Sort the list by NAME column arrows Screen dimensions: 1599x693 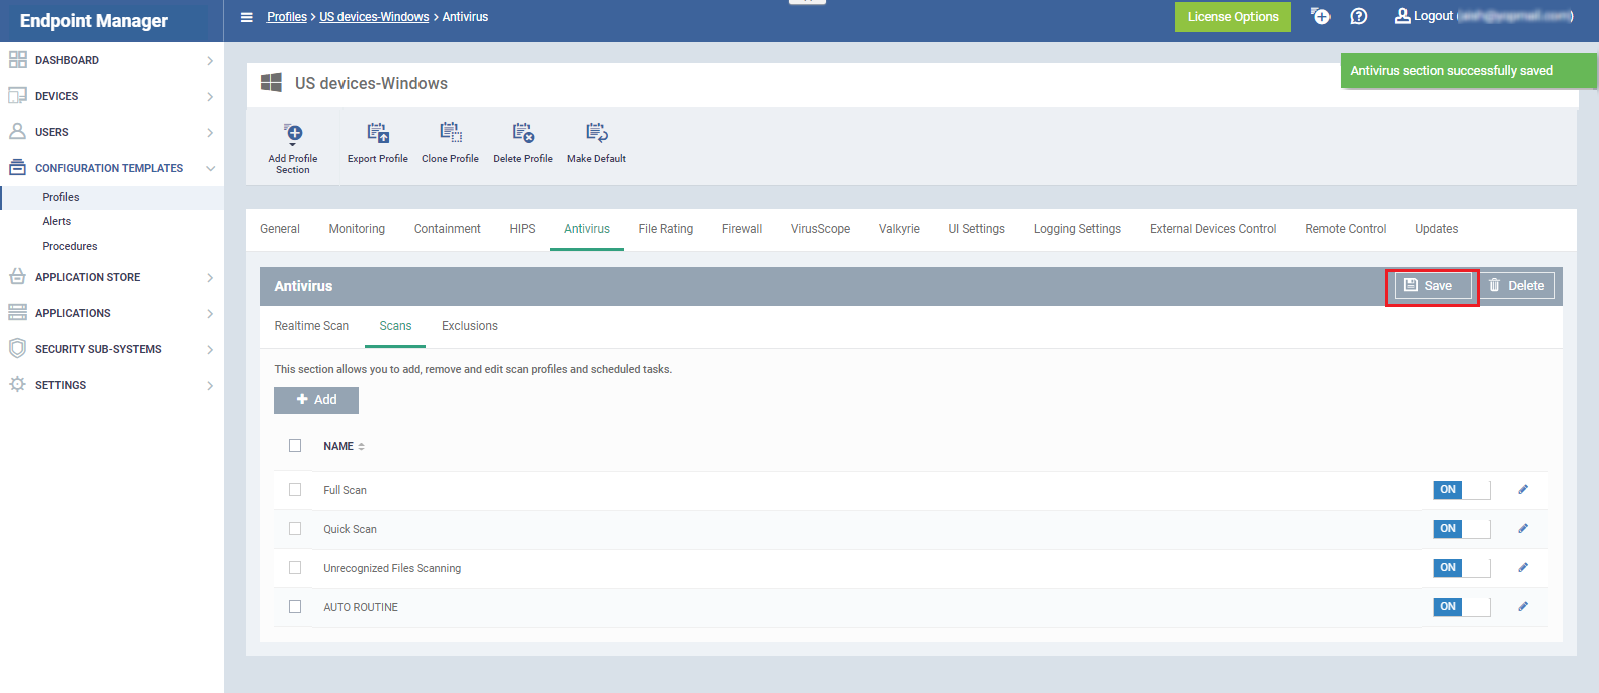coord(361,447)
